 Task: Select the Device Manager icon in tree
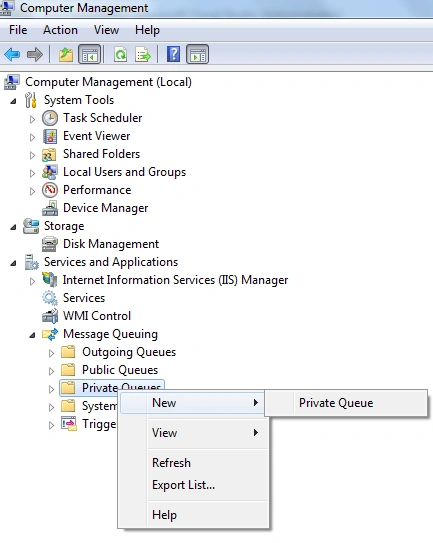click(50, 208)
